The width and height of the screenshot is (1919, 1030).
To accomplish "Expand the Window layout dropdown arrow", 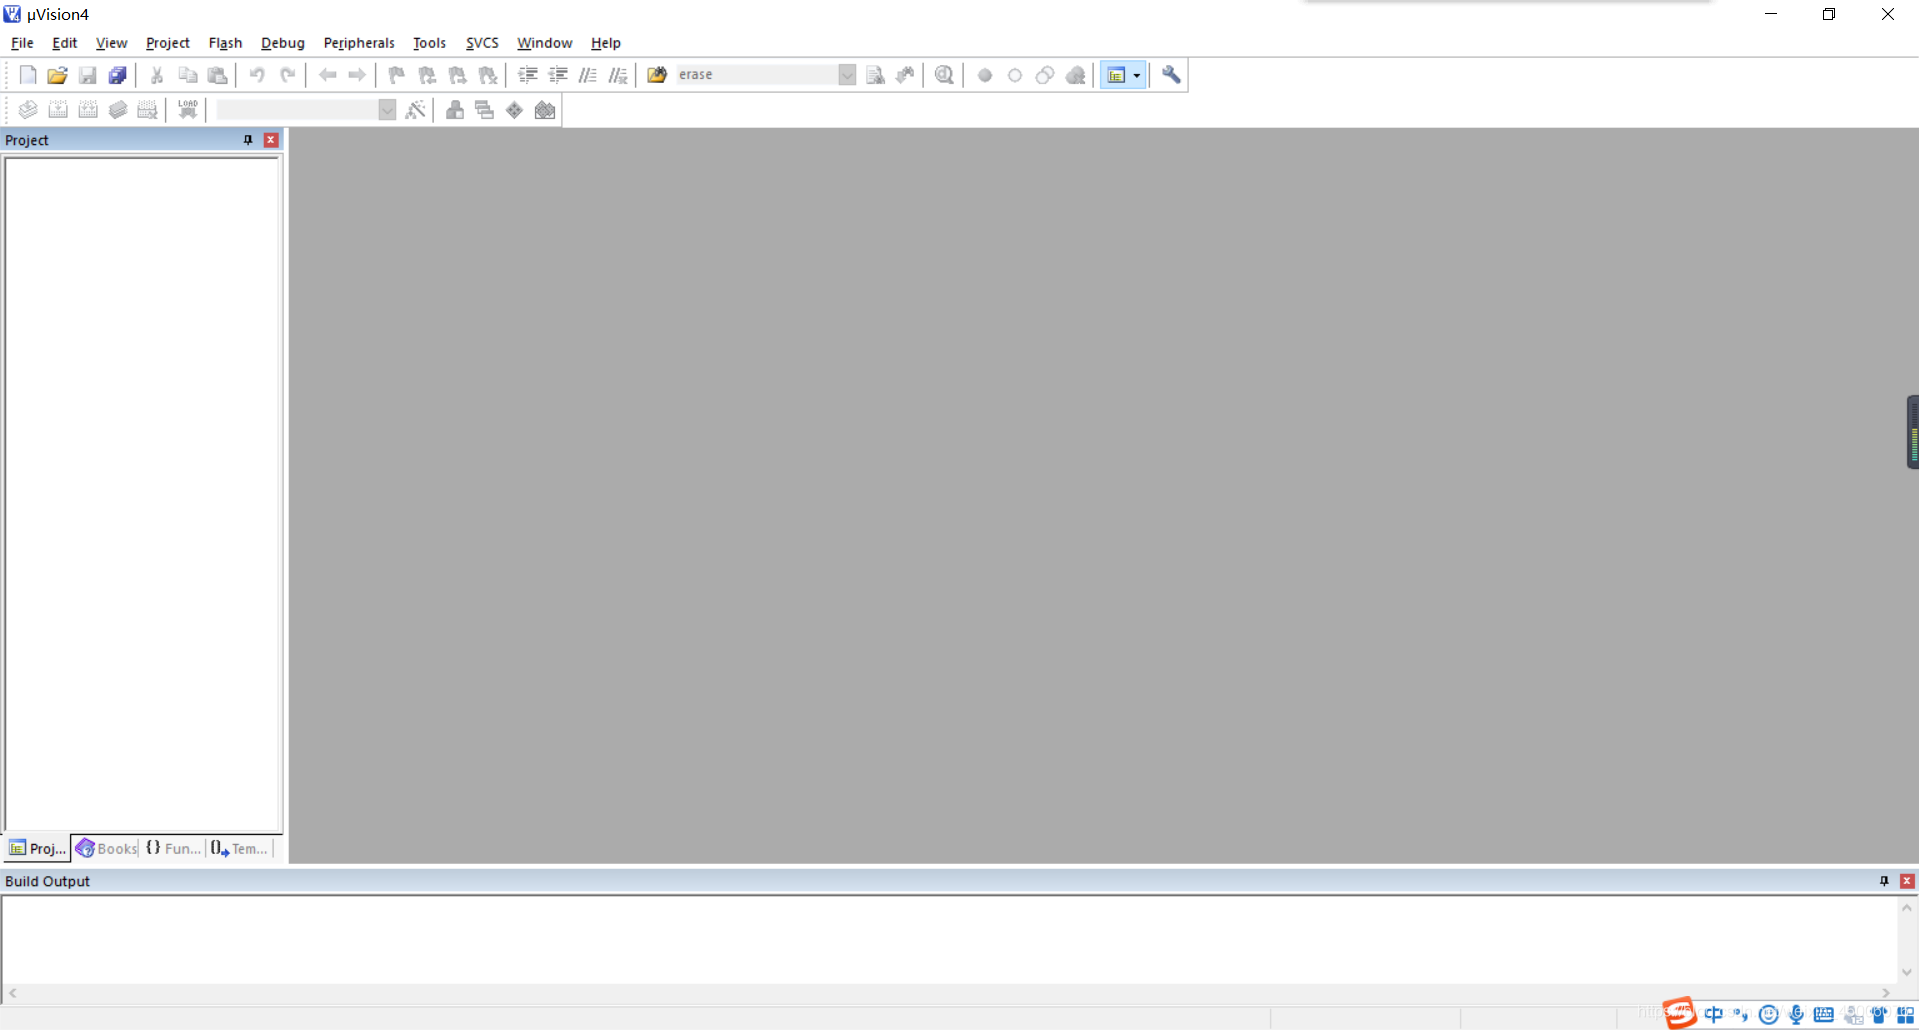I will 1137,75.
